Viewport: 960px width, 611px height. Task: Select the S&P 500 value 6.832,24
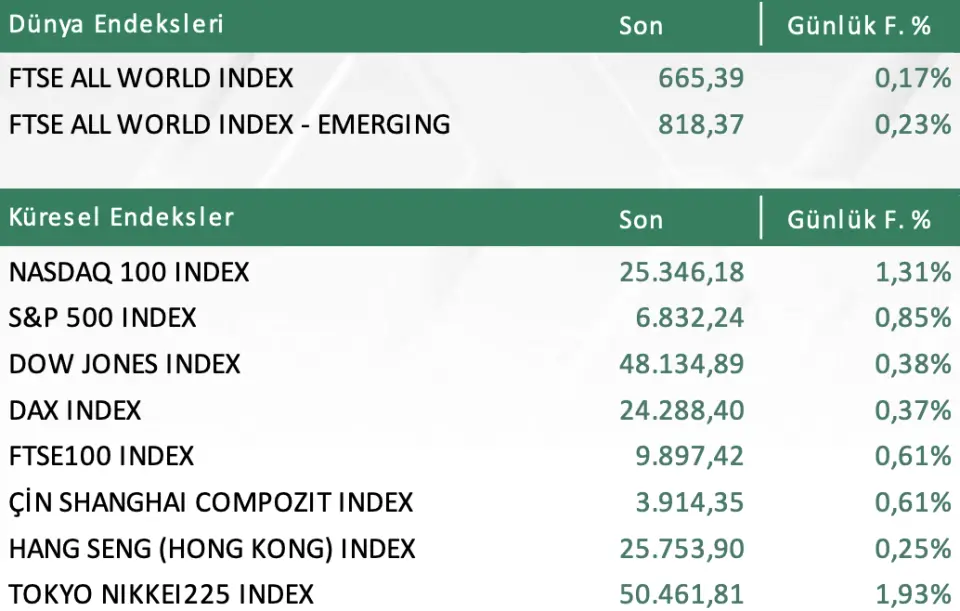[x=690, y=318]
